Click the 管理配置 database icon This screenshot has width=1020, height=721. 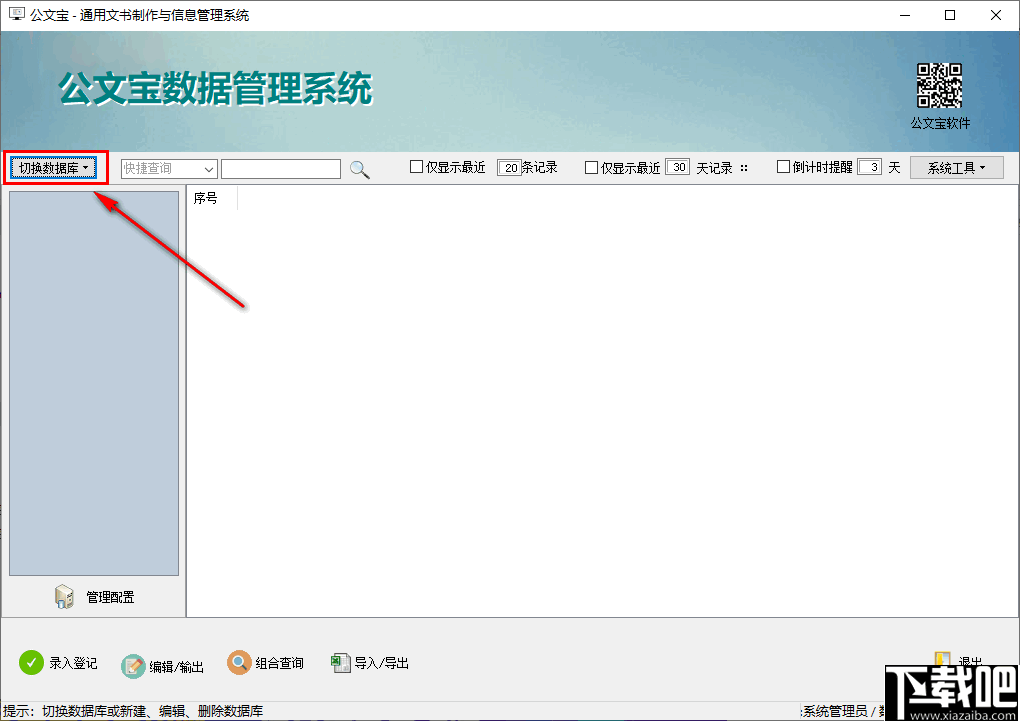pyautogui.click(x=63, y=596)
